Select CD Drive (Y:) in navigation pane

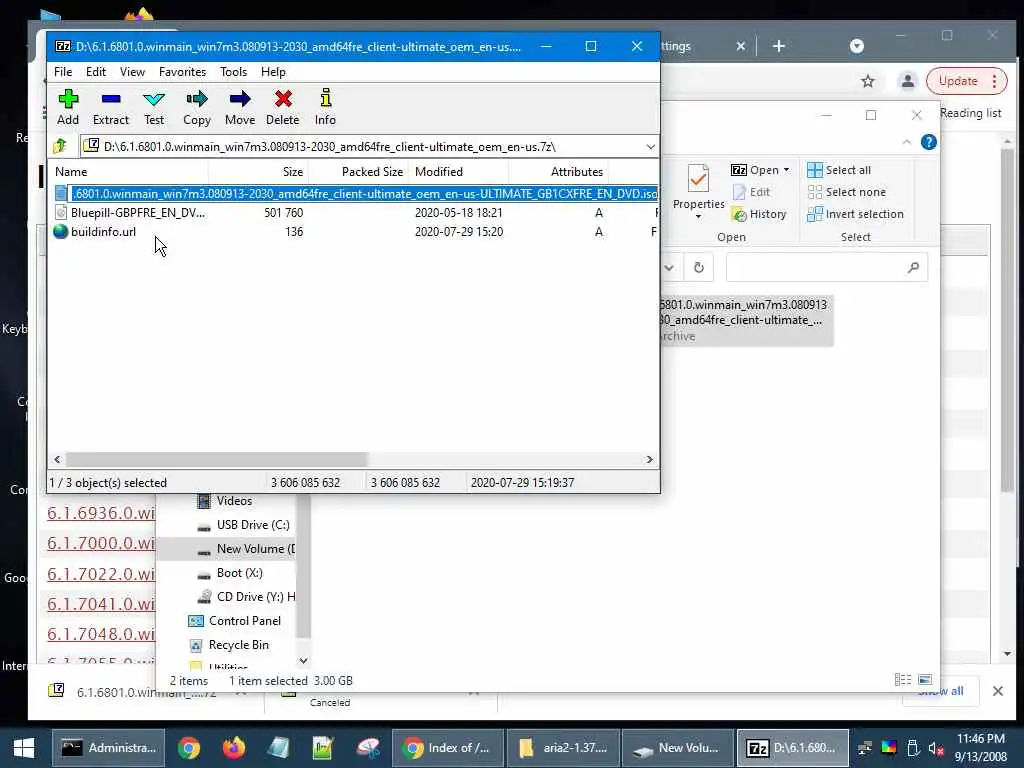[x=246, y=597]
